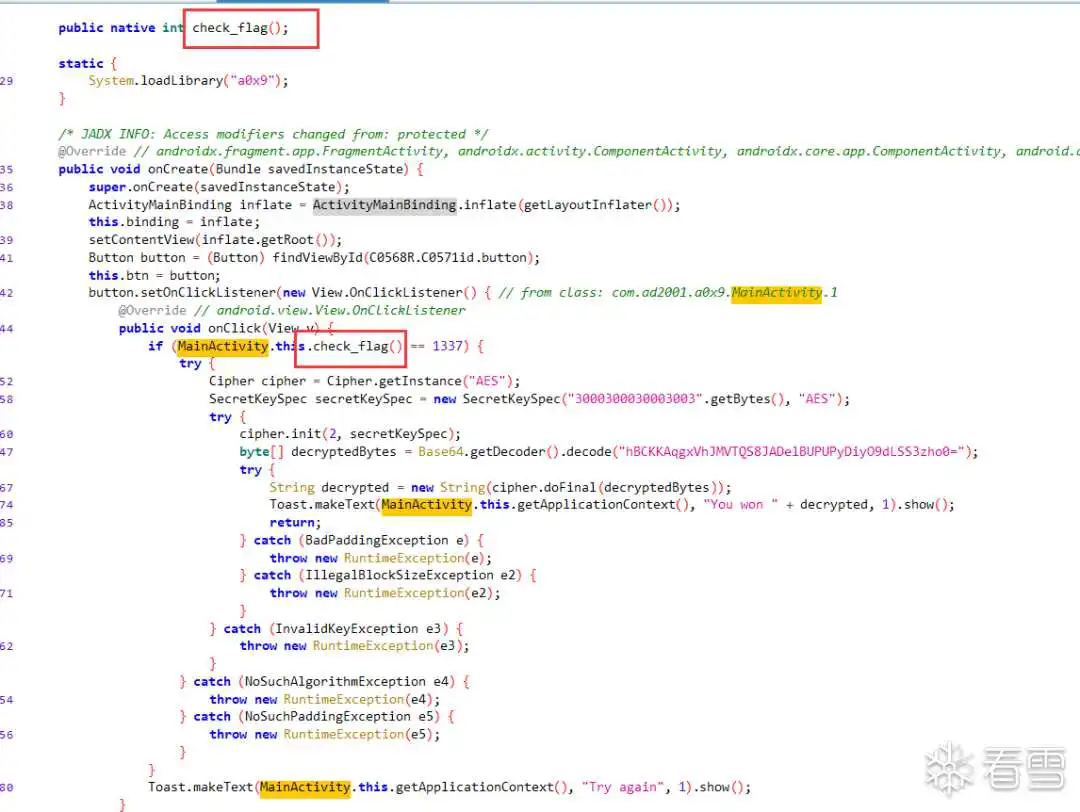
Task: Click the 1337 constant value
Action: coord(447,346)
